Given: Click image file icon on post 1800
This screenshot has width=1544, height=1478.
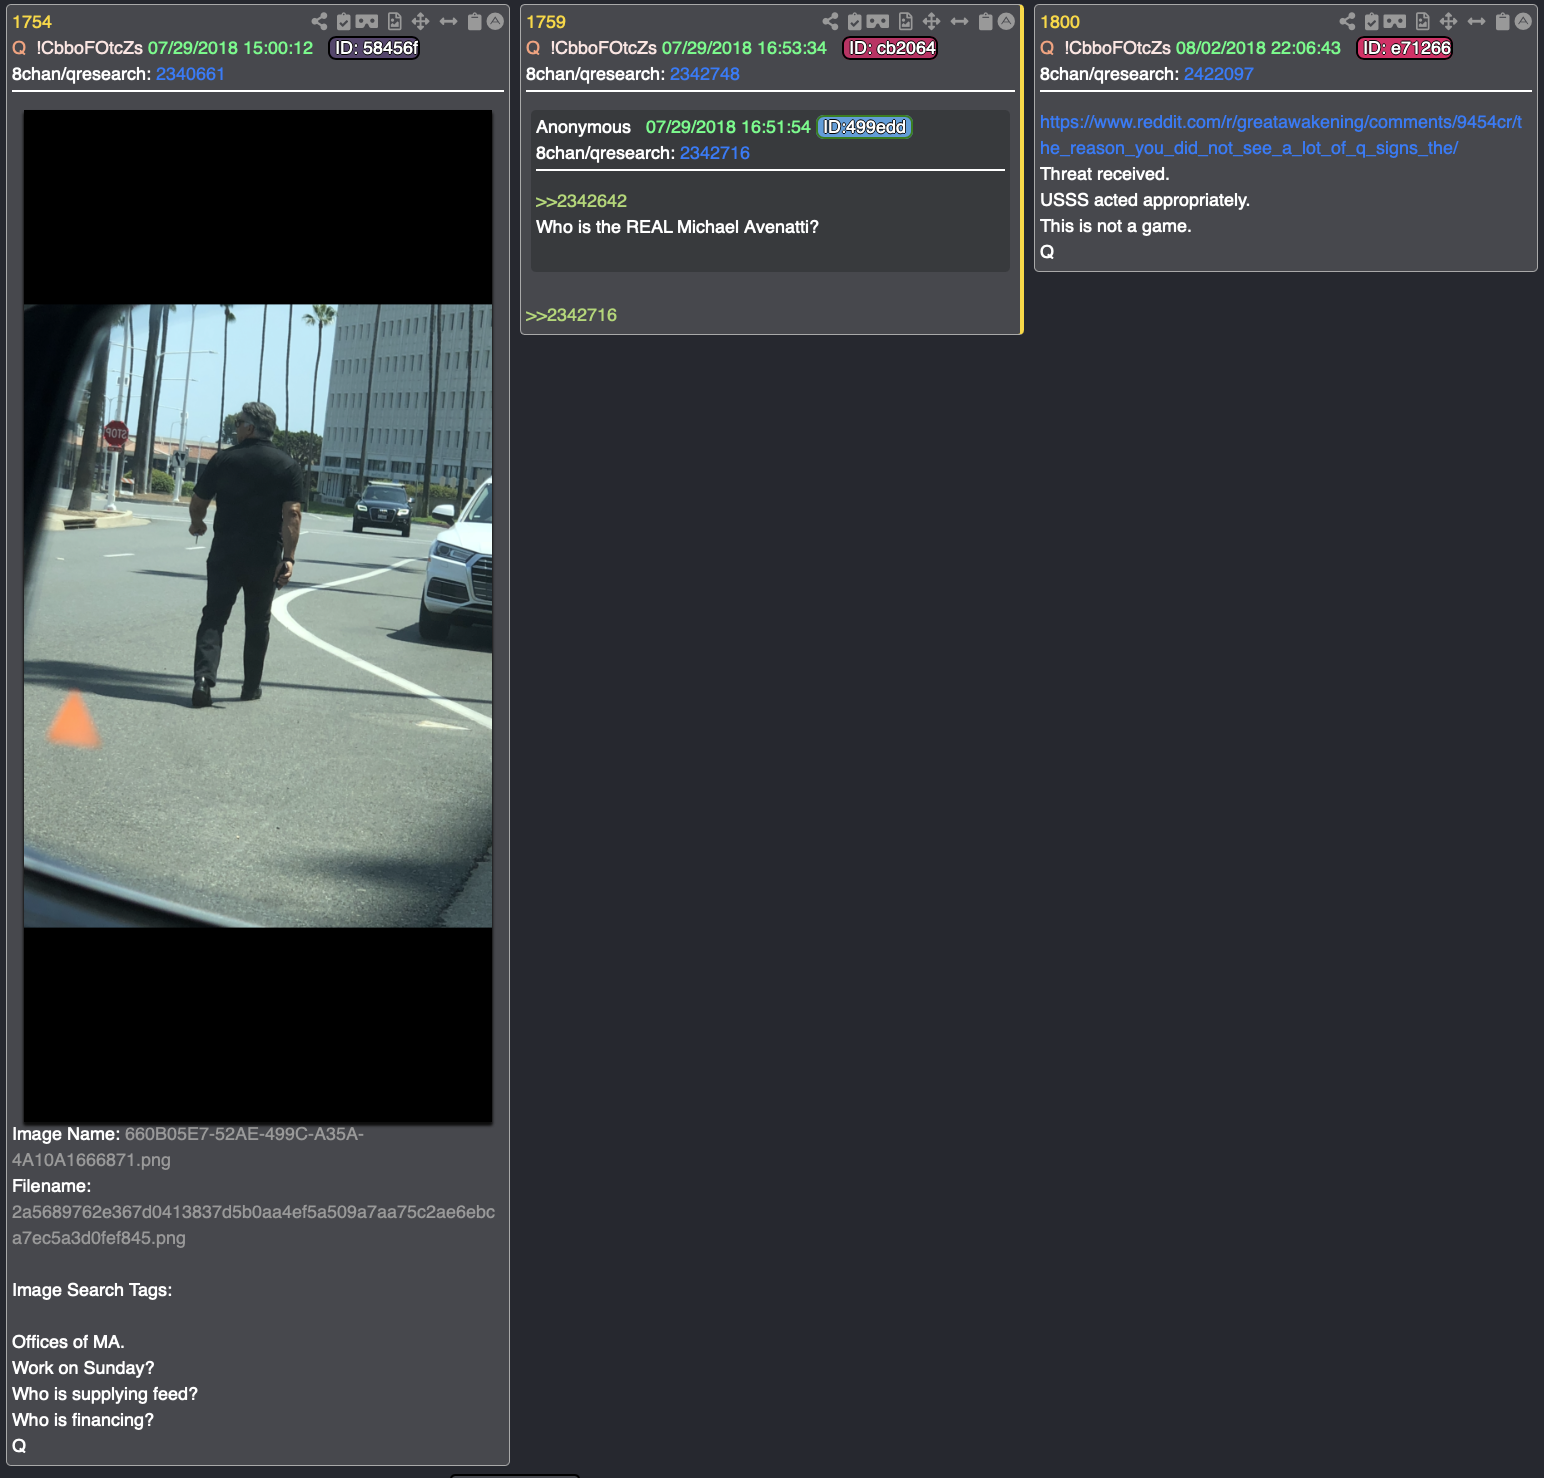Looking at the screenshot, I should (x=1423, y=21).
